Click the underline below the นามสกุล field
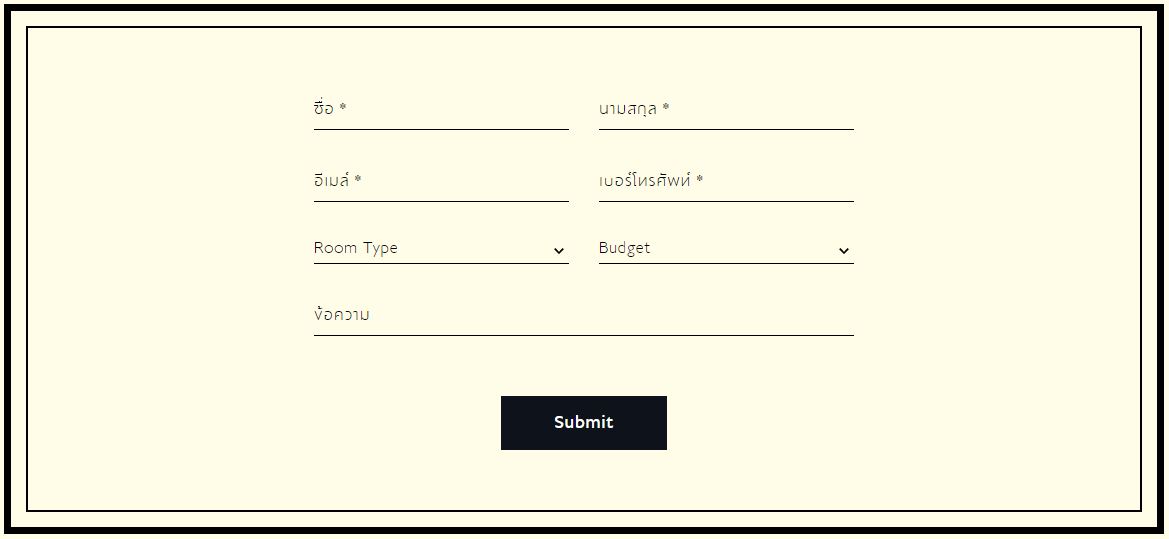 coord(726,129)
